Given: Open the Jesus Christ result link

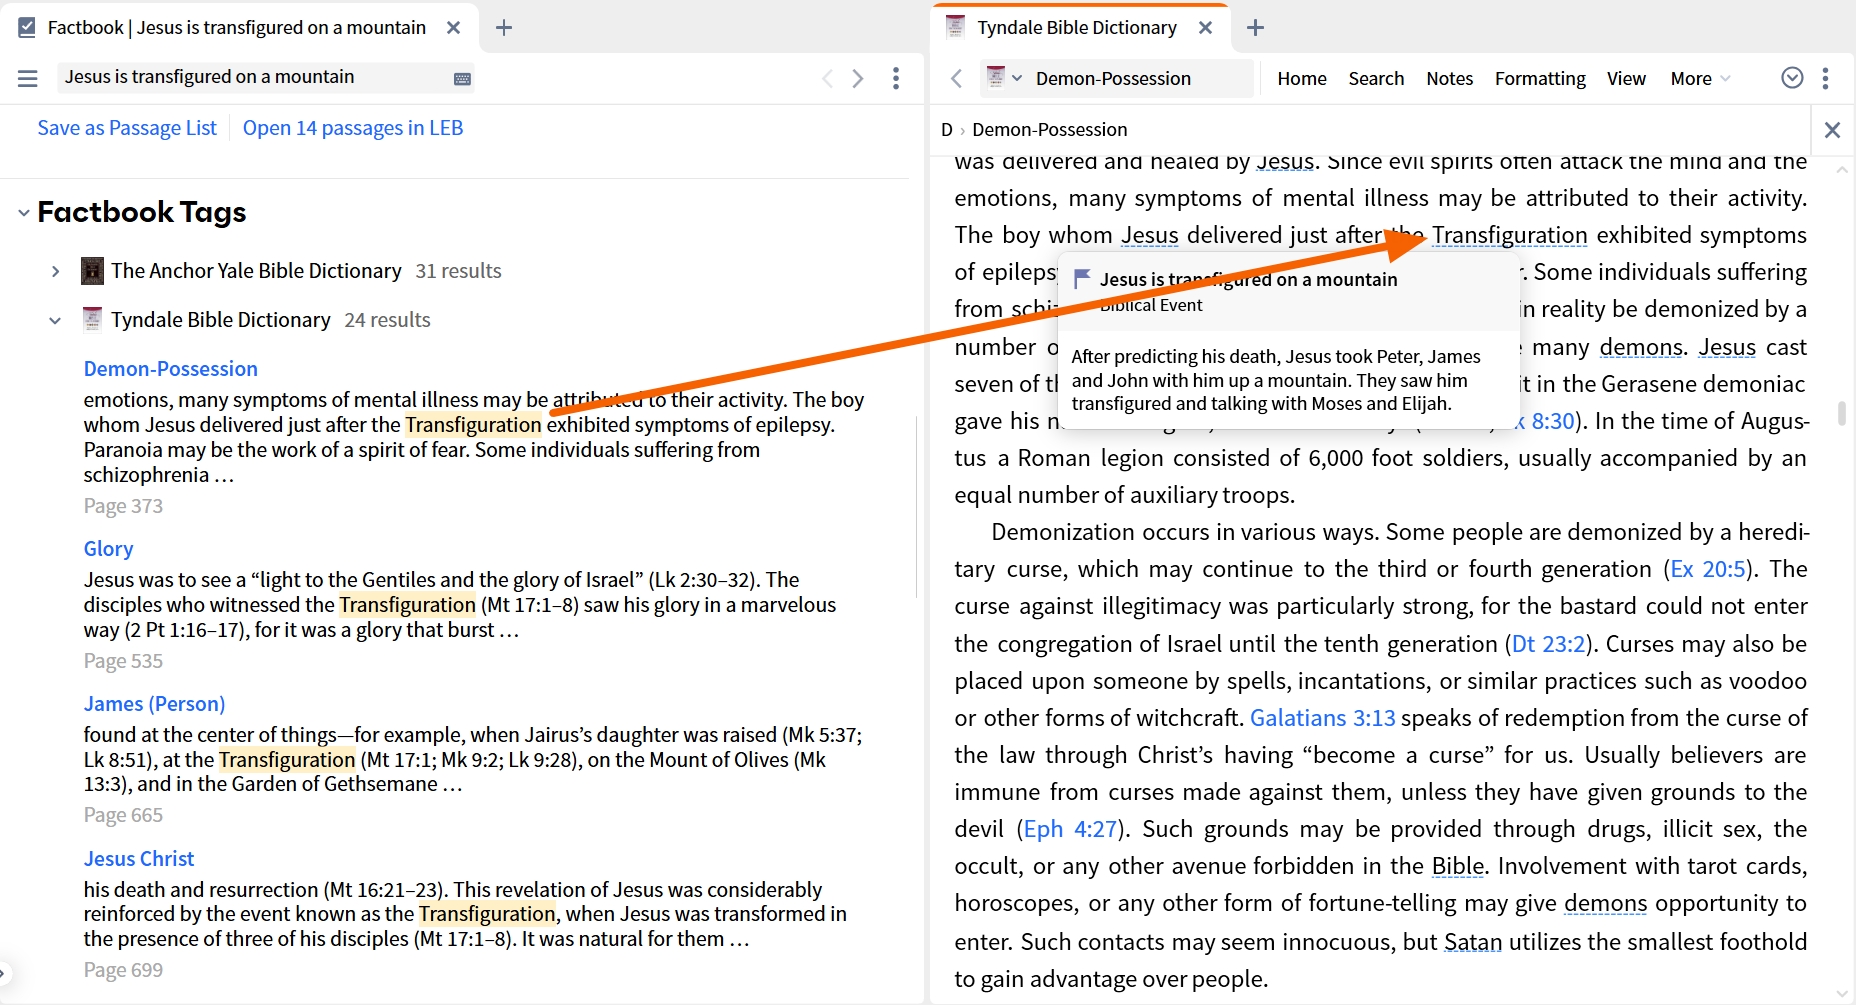Looking at the screenshot, I should pyautogui.click(x=139, y=859).
